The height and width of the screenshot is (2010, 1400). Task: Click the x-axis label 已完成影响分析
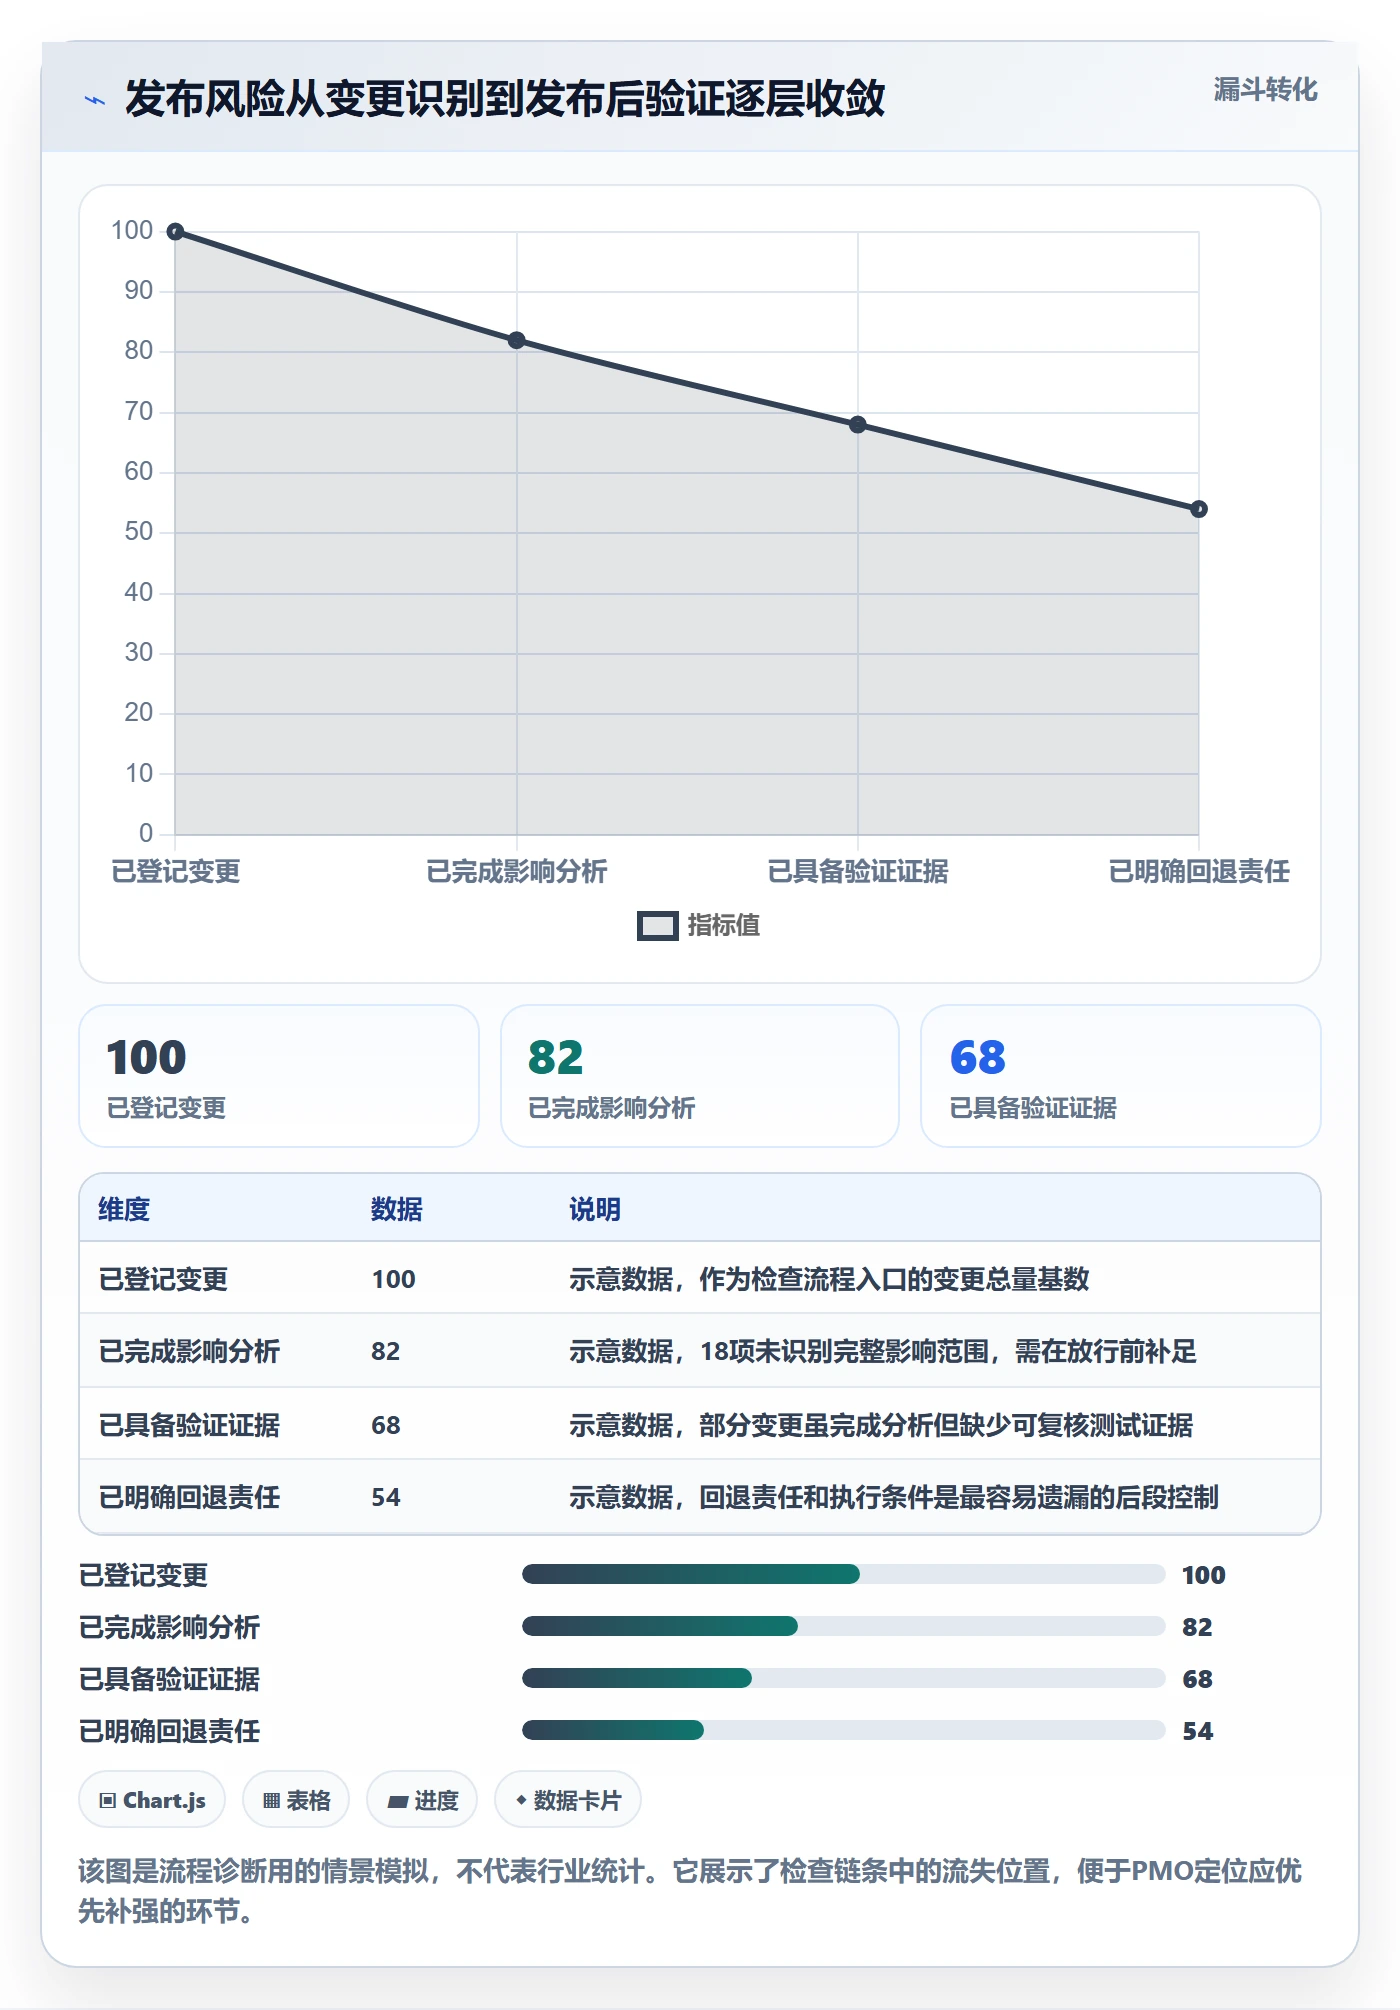point(517,871)
